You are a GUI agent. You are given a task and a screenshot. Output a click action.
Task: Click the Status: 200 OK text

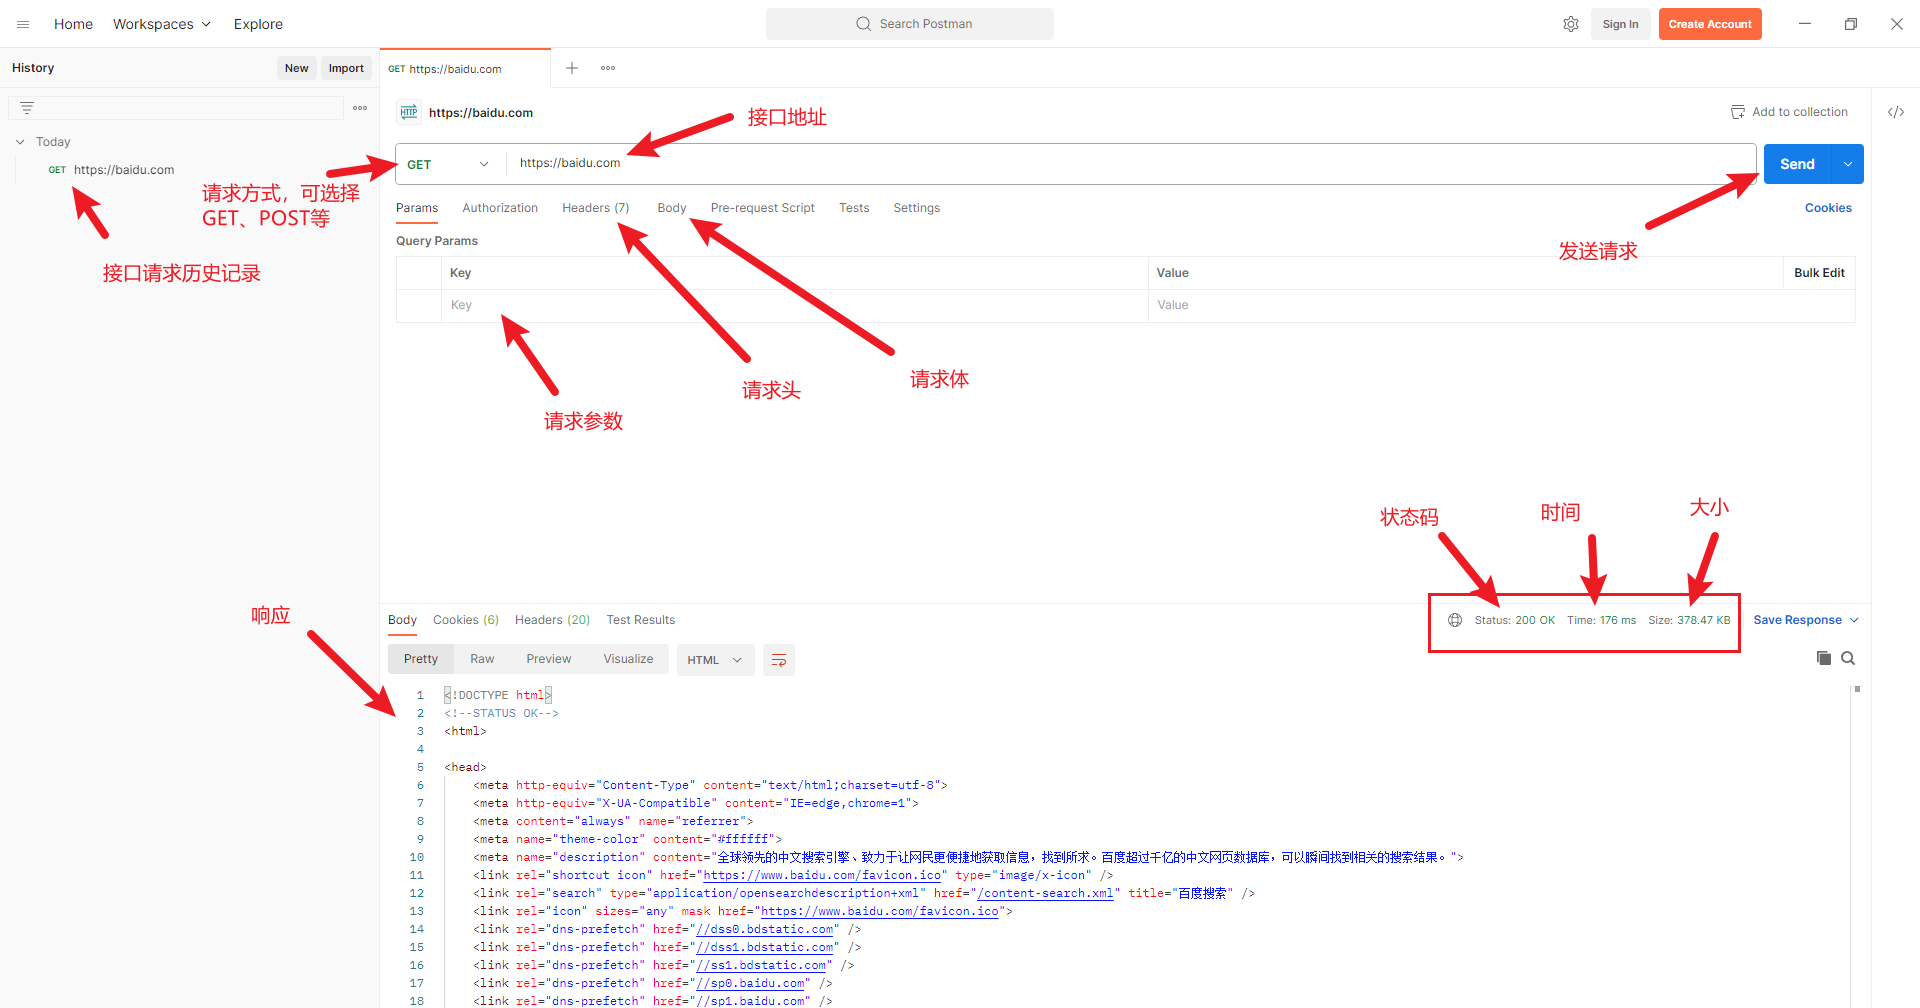point(1514,620)
